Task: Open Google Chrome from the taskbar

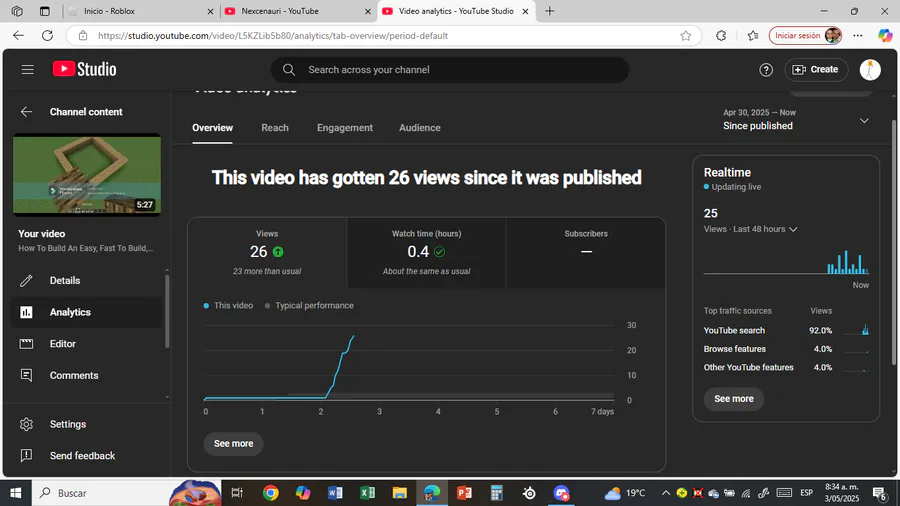Action: 271,493
